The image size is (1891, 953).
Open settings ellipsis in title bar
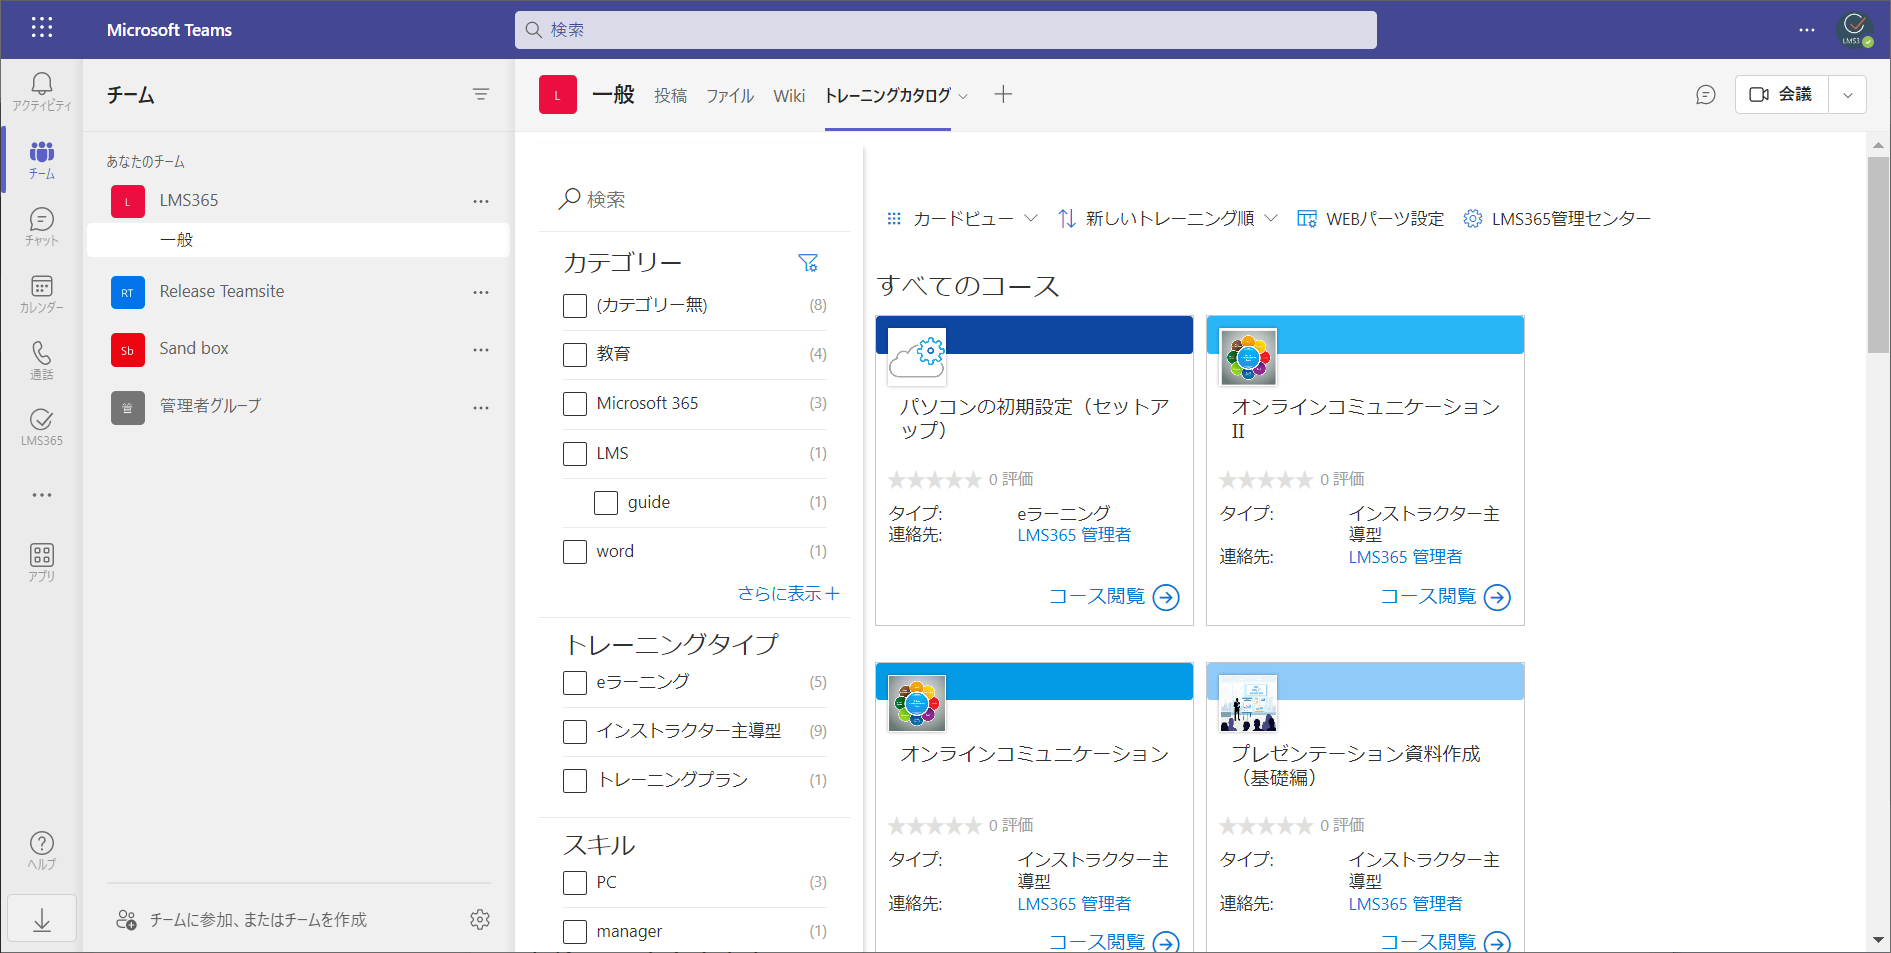point(1806,29)
